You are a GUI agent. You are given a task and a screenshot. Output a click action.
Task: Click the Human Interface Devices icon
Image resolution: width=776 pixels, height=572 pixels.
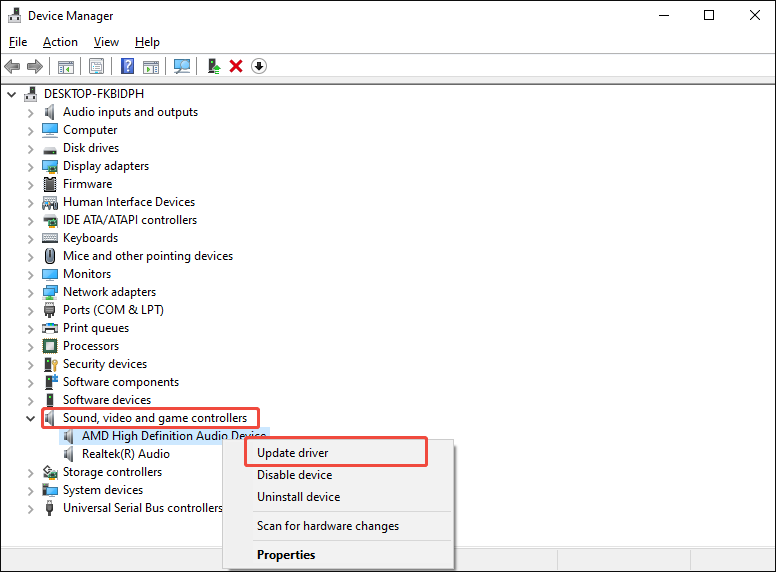pos(50,202)
